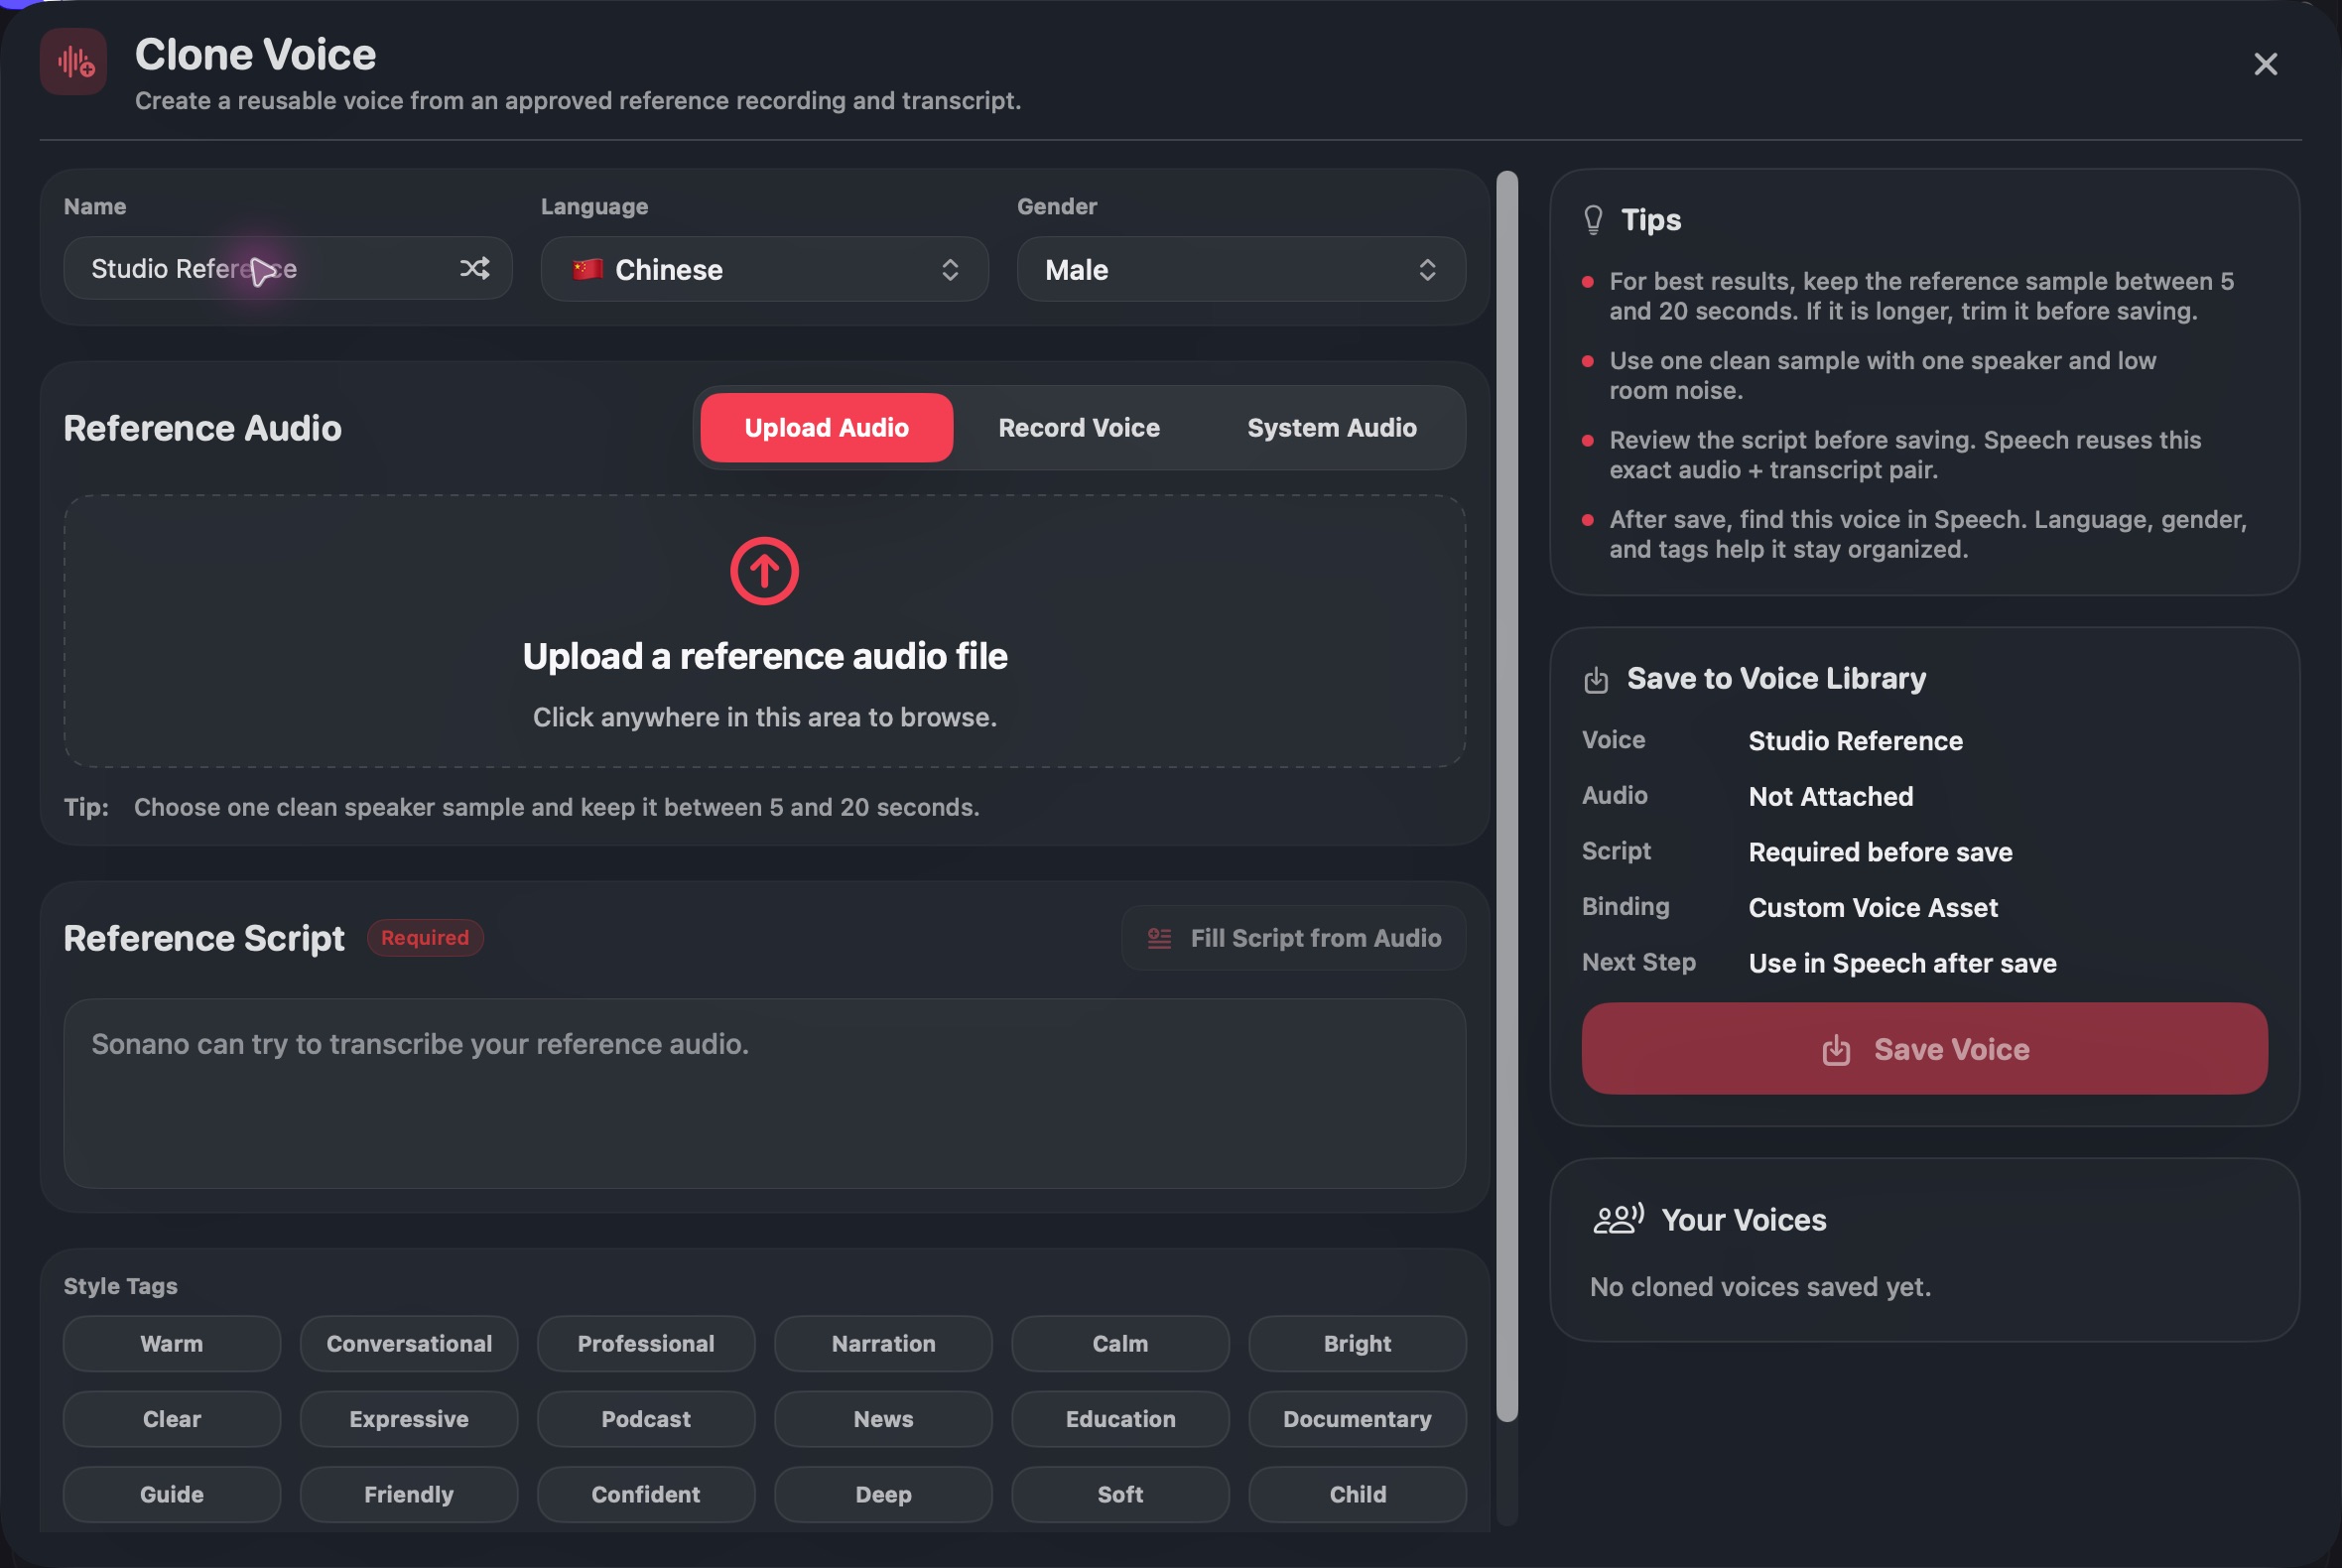Select the Education style tag
Screen dimensions: 2342x1568
click(x=1120, y=1419)
